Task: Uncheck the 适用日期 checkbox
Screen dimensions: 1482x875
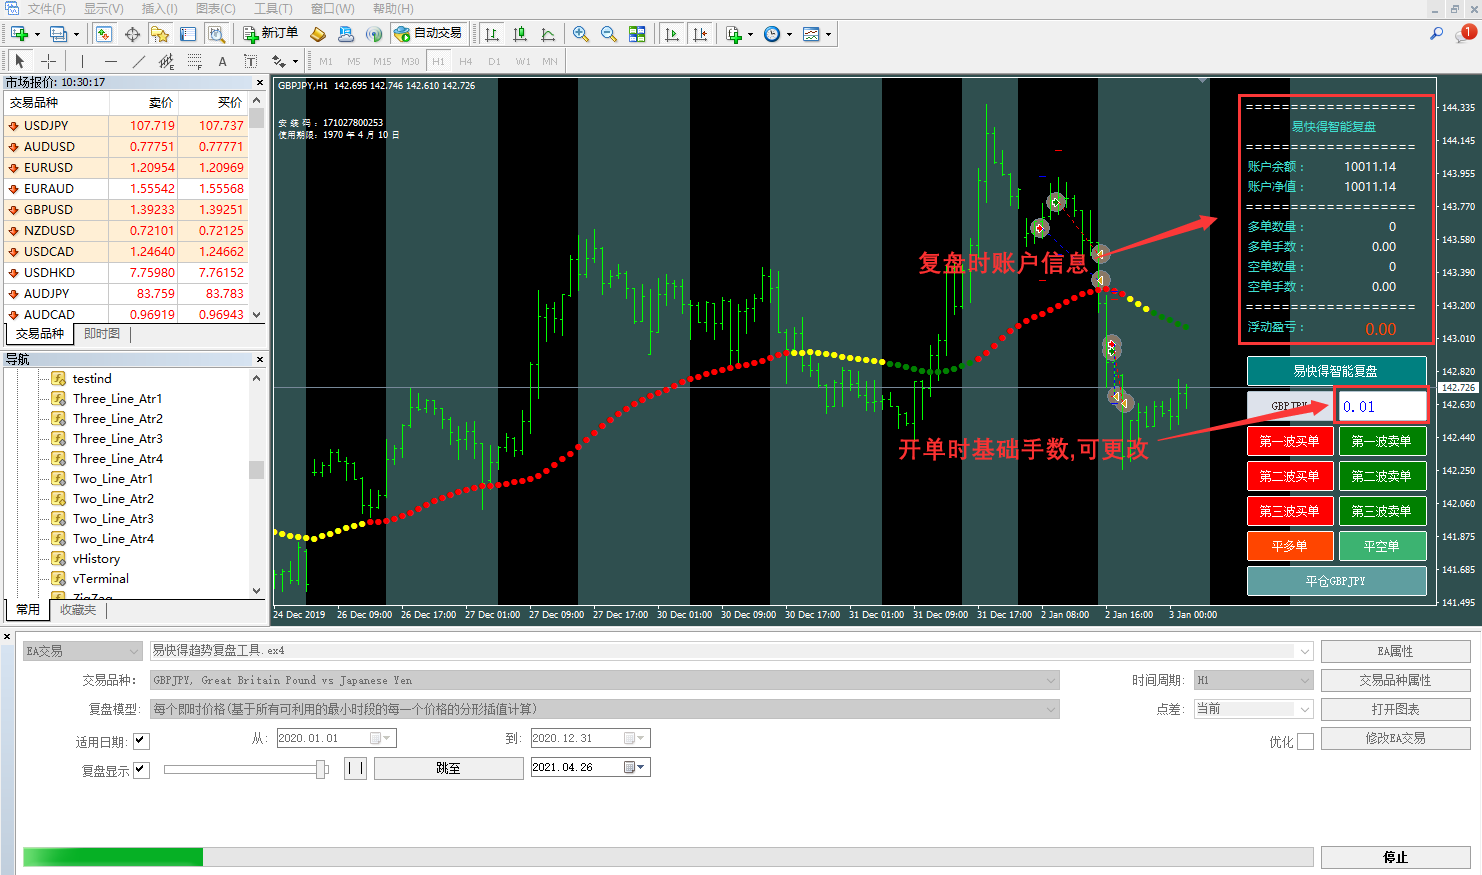Action: pos(141,741)
